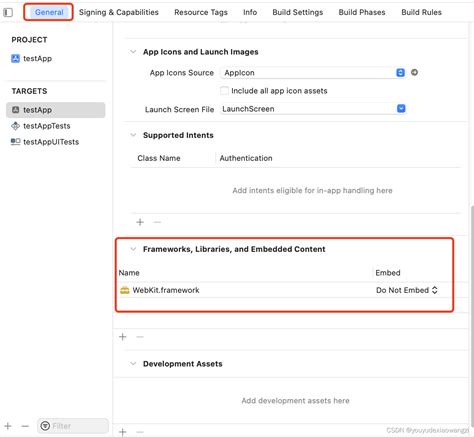
Task: Open the Signing & Capabilities tab
Action: click(119, 12)
